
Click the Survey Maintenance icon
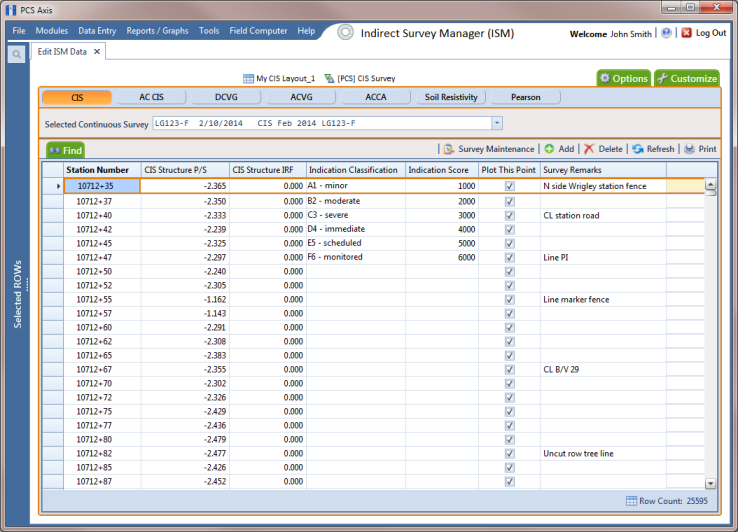click(x=449, y=149)
